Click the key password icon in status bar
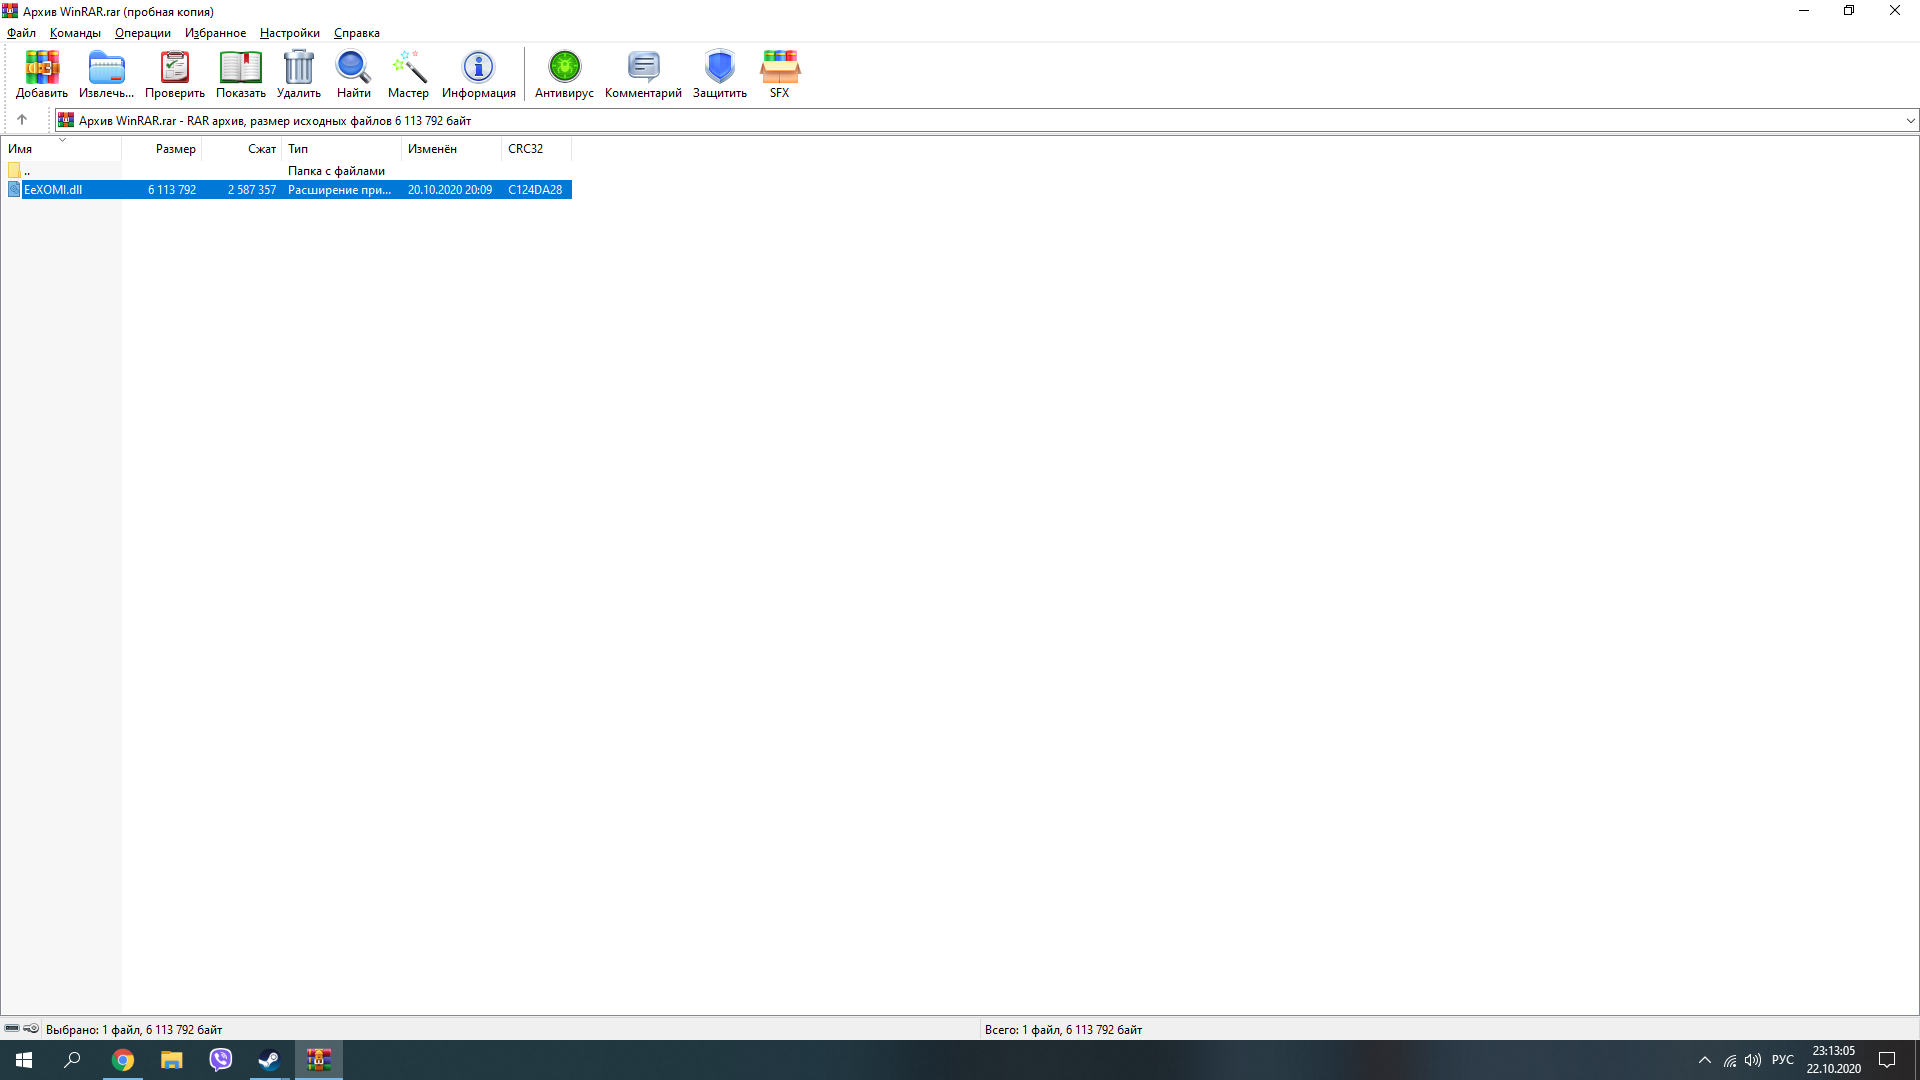The width and height of the screenshot is (1920, 1080). pyautogui.click(x=31, y=1028)
